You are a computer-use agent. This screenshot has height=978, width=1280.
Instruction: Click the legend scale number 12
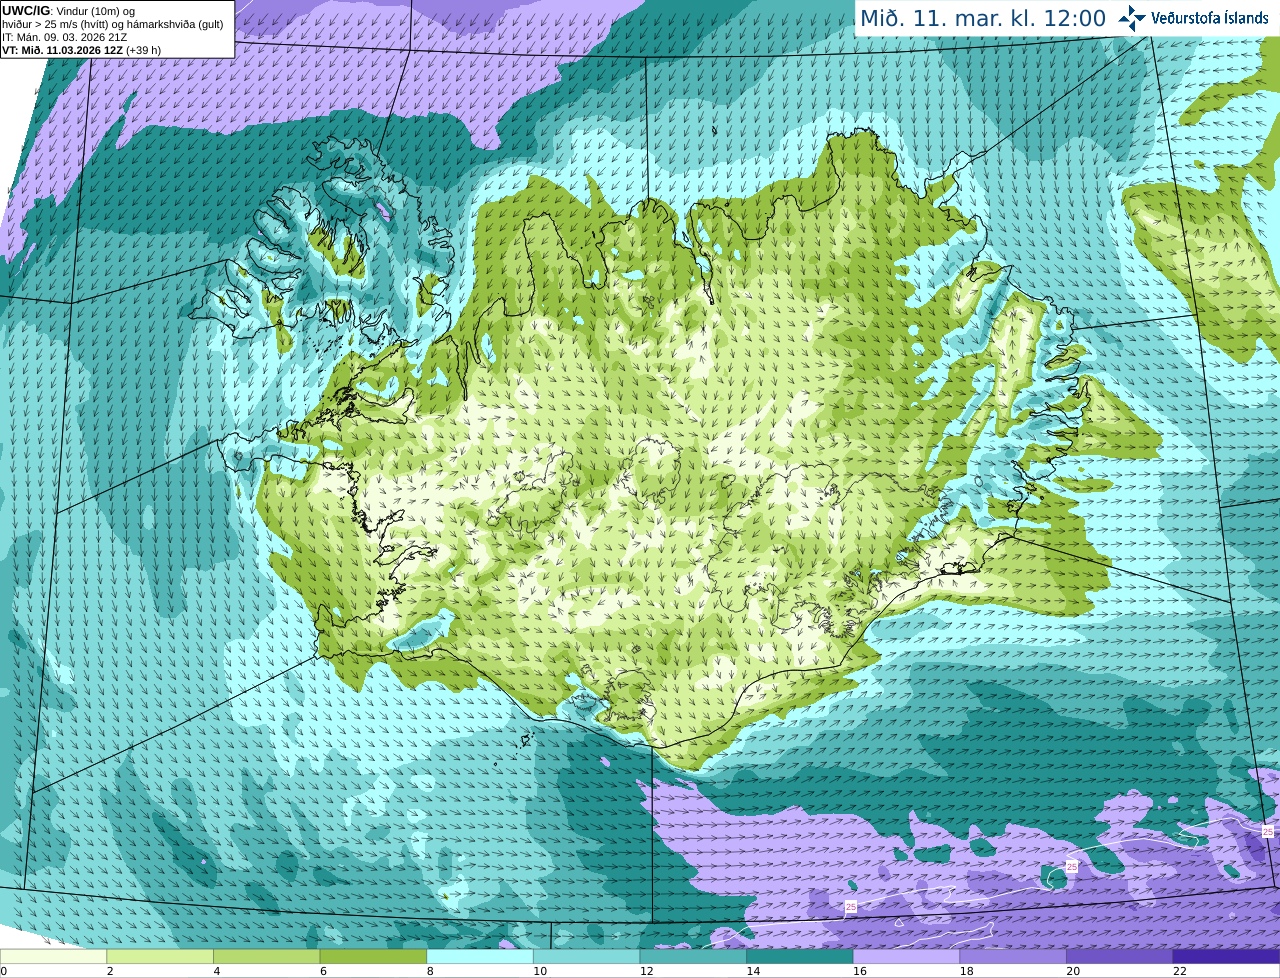pos(646,971)
